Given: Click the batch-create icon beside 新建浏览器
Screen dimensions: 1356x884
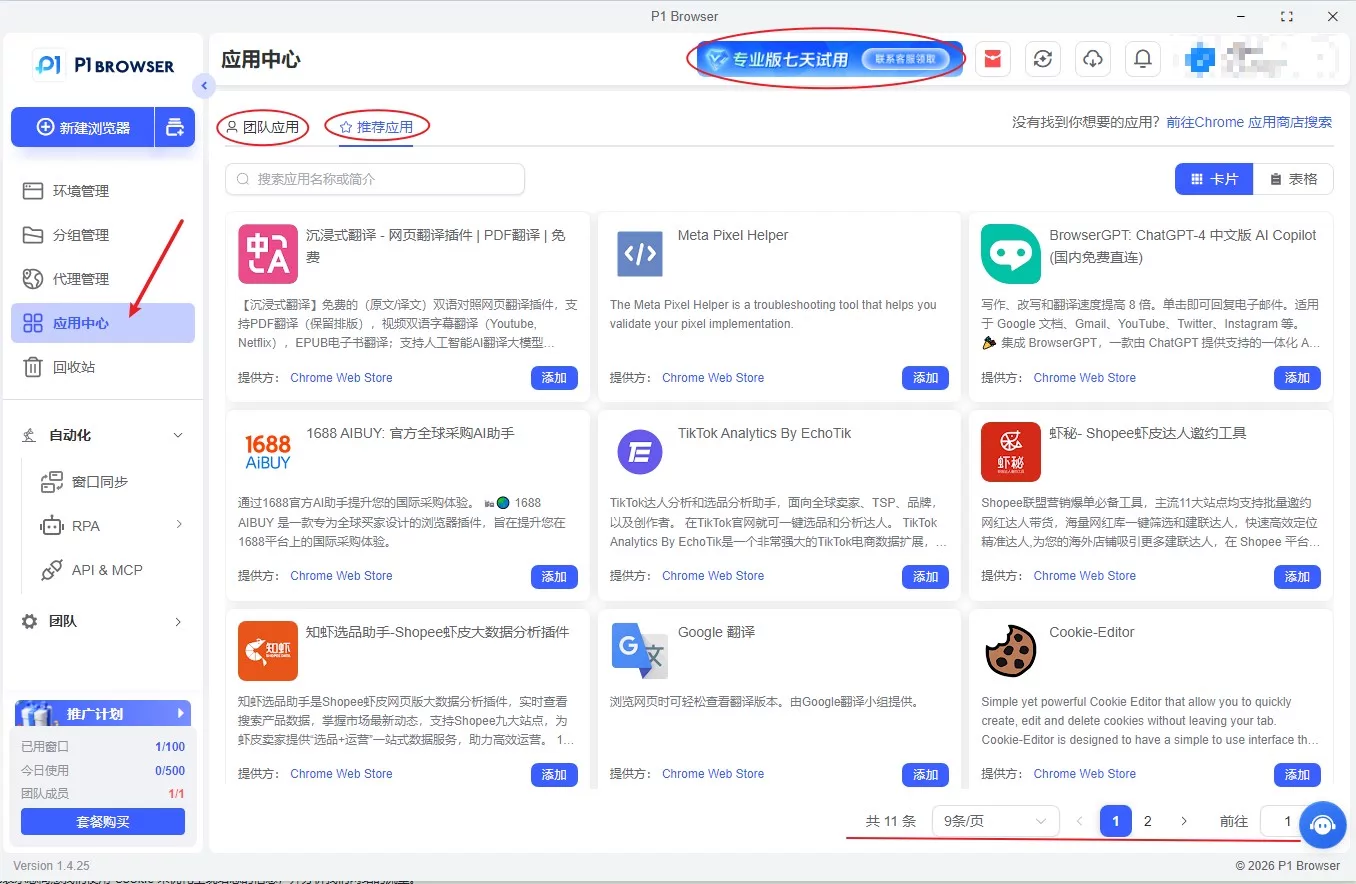Looking at the screenshot, I should click(175, 127).
